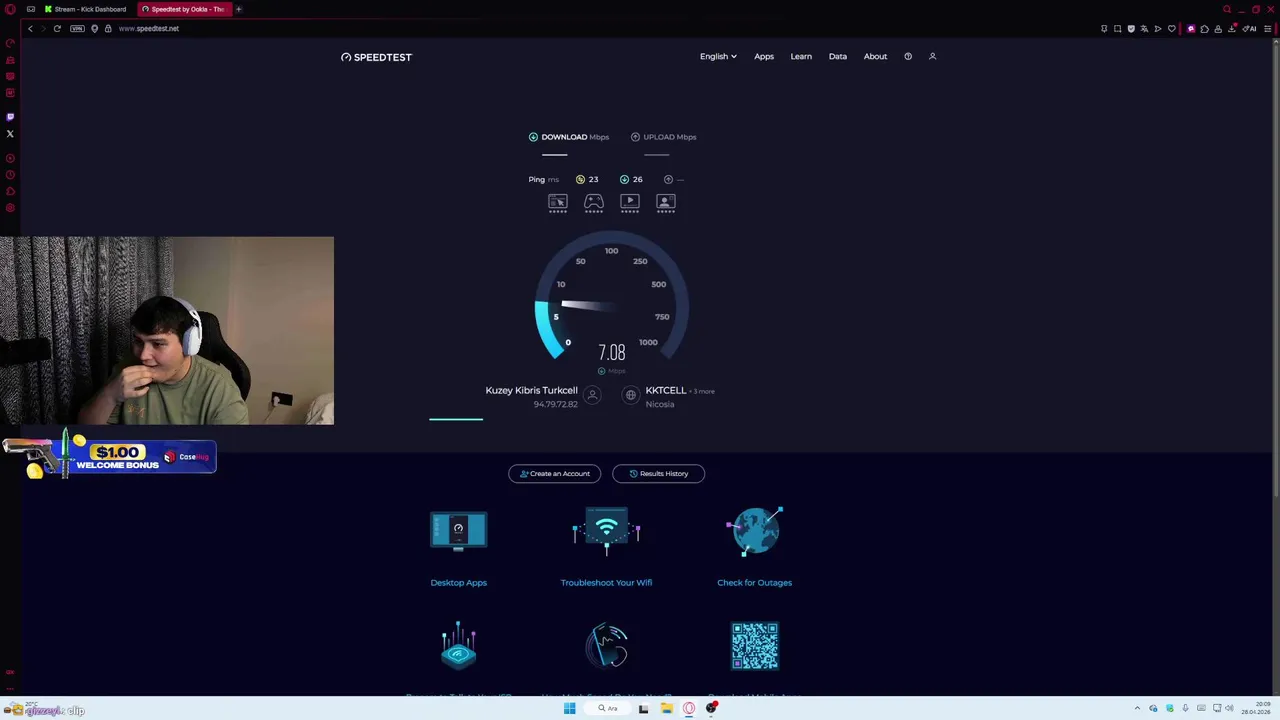Click the Opera icon in the taskbar
Screen dimensions: 1280x720
pos(689,709)
